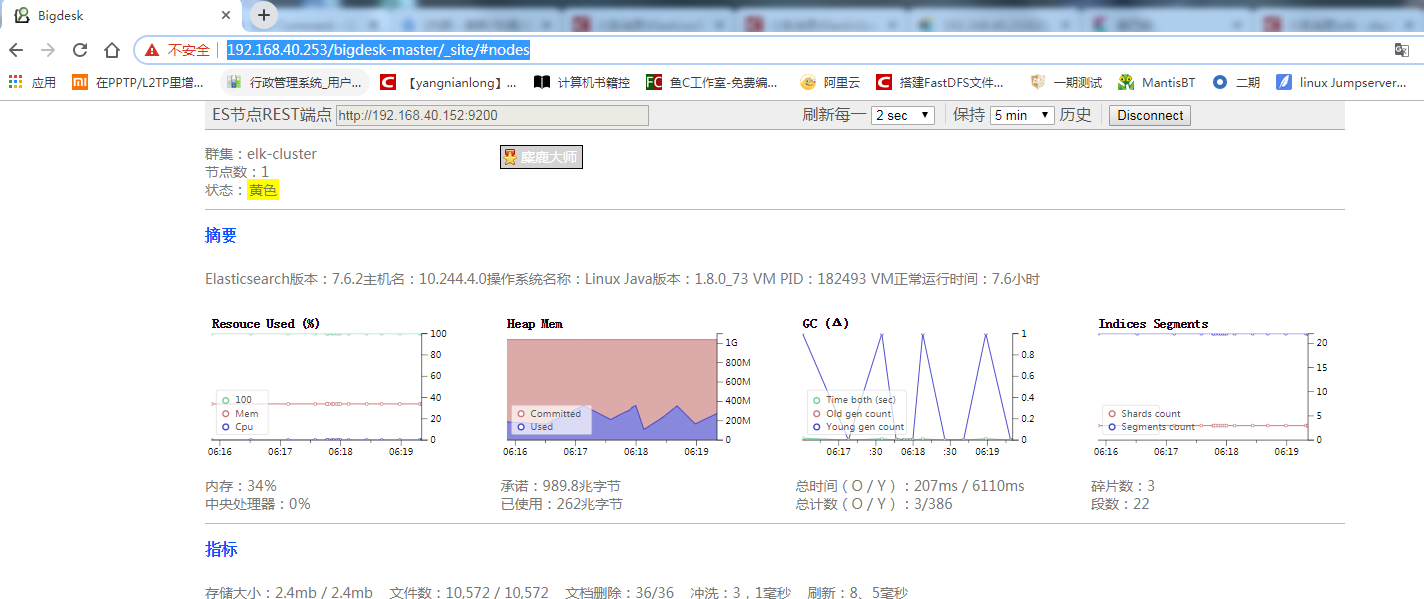Open the 计算机书籍控 bookmark
1424x599 pixels.
[x=582, y=83]
